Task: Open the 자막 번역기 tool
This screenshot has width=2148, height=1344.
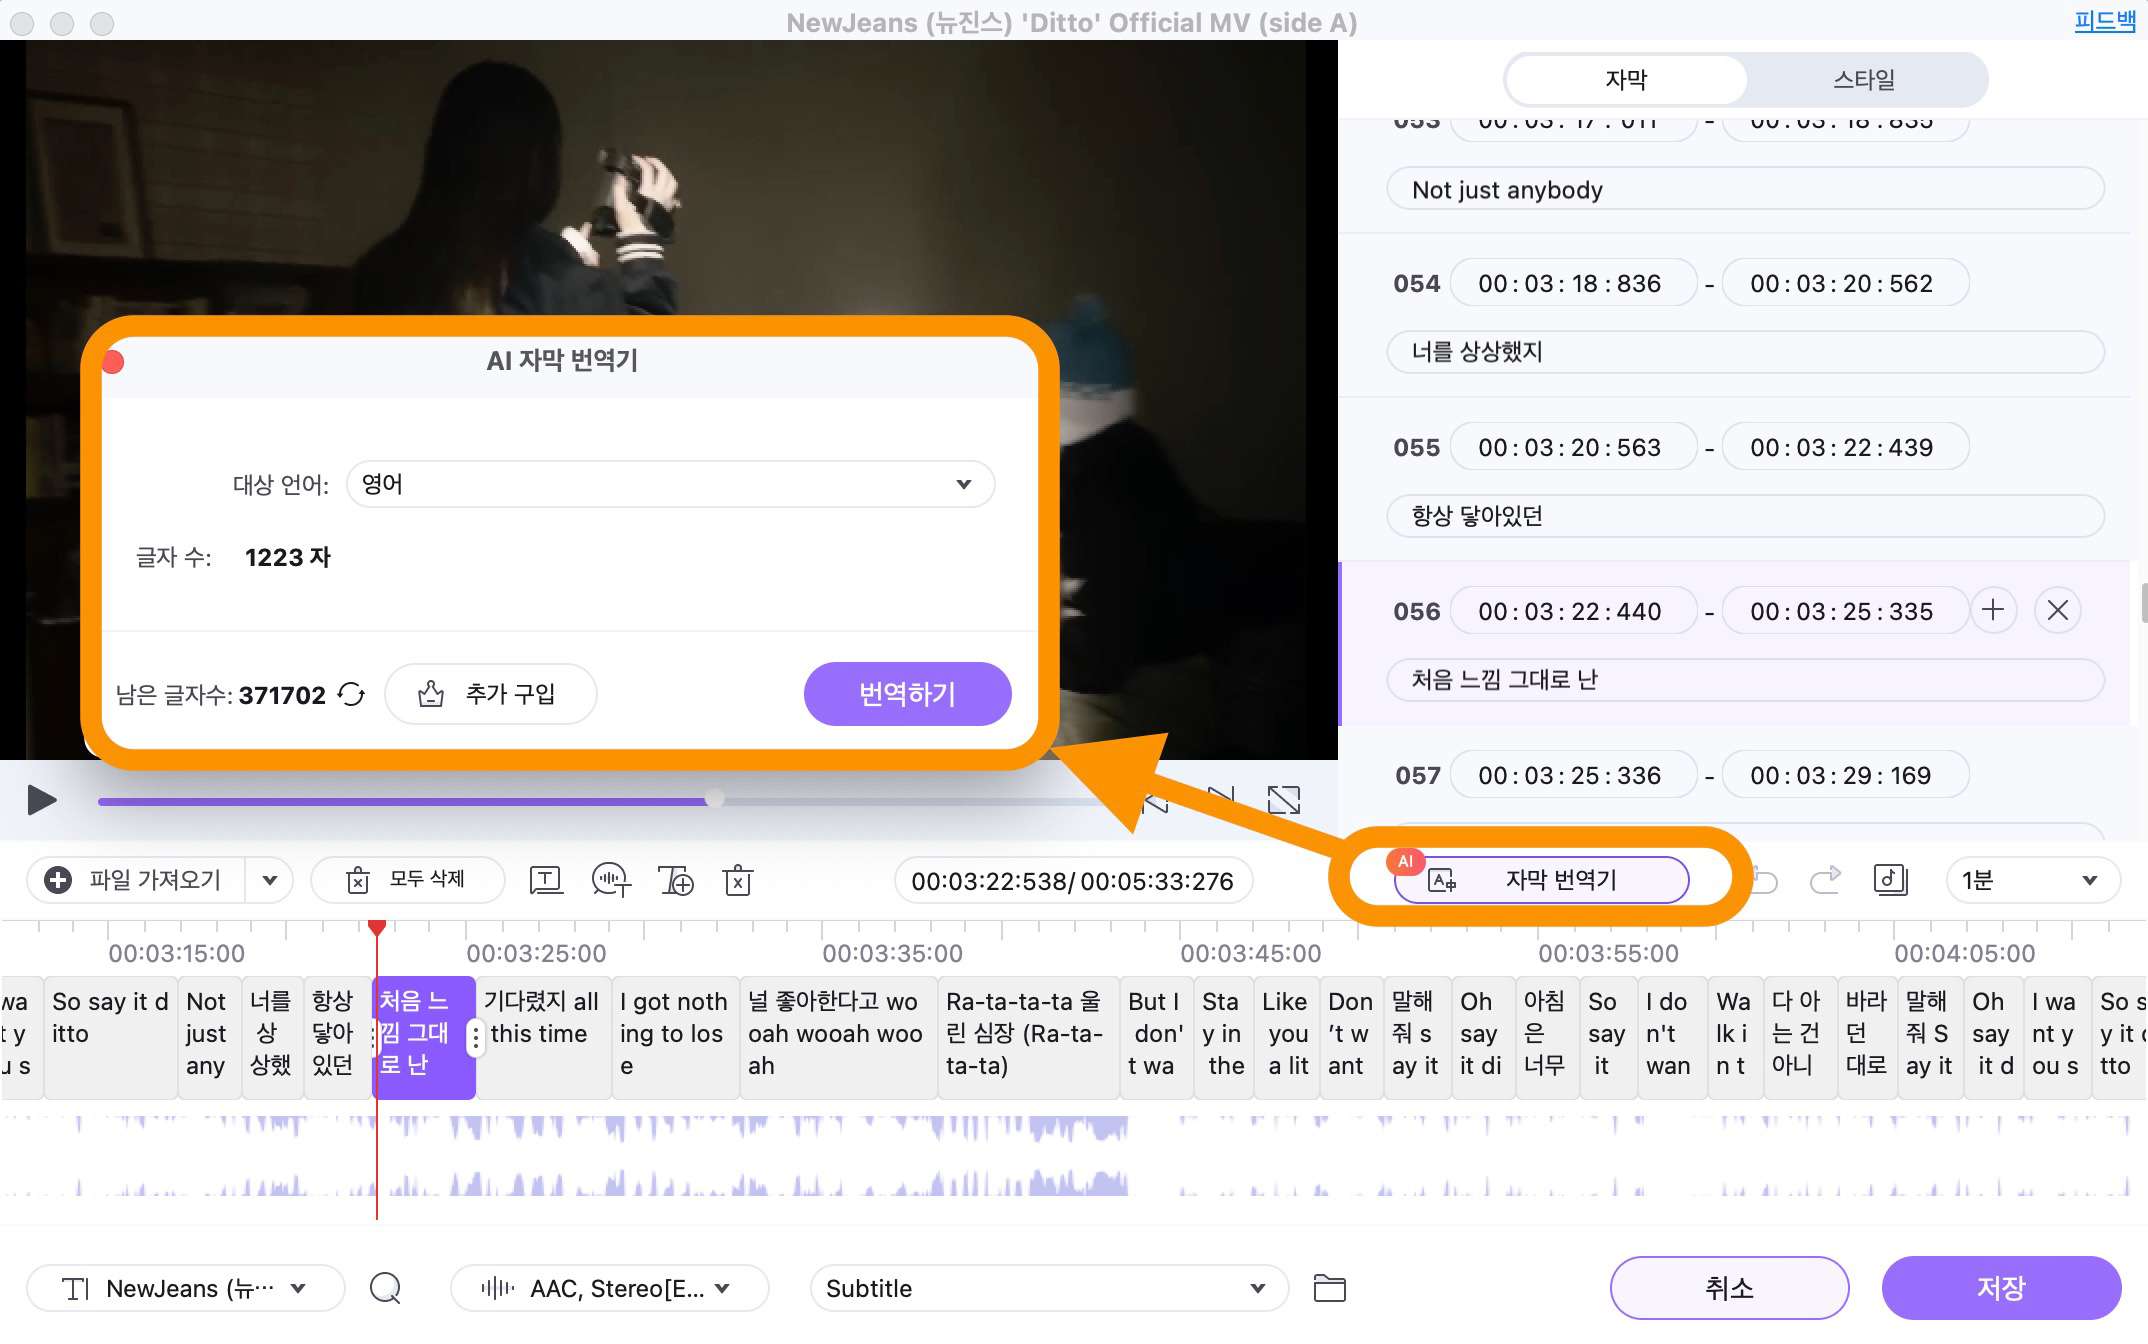Action: point(1541,881)
